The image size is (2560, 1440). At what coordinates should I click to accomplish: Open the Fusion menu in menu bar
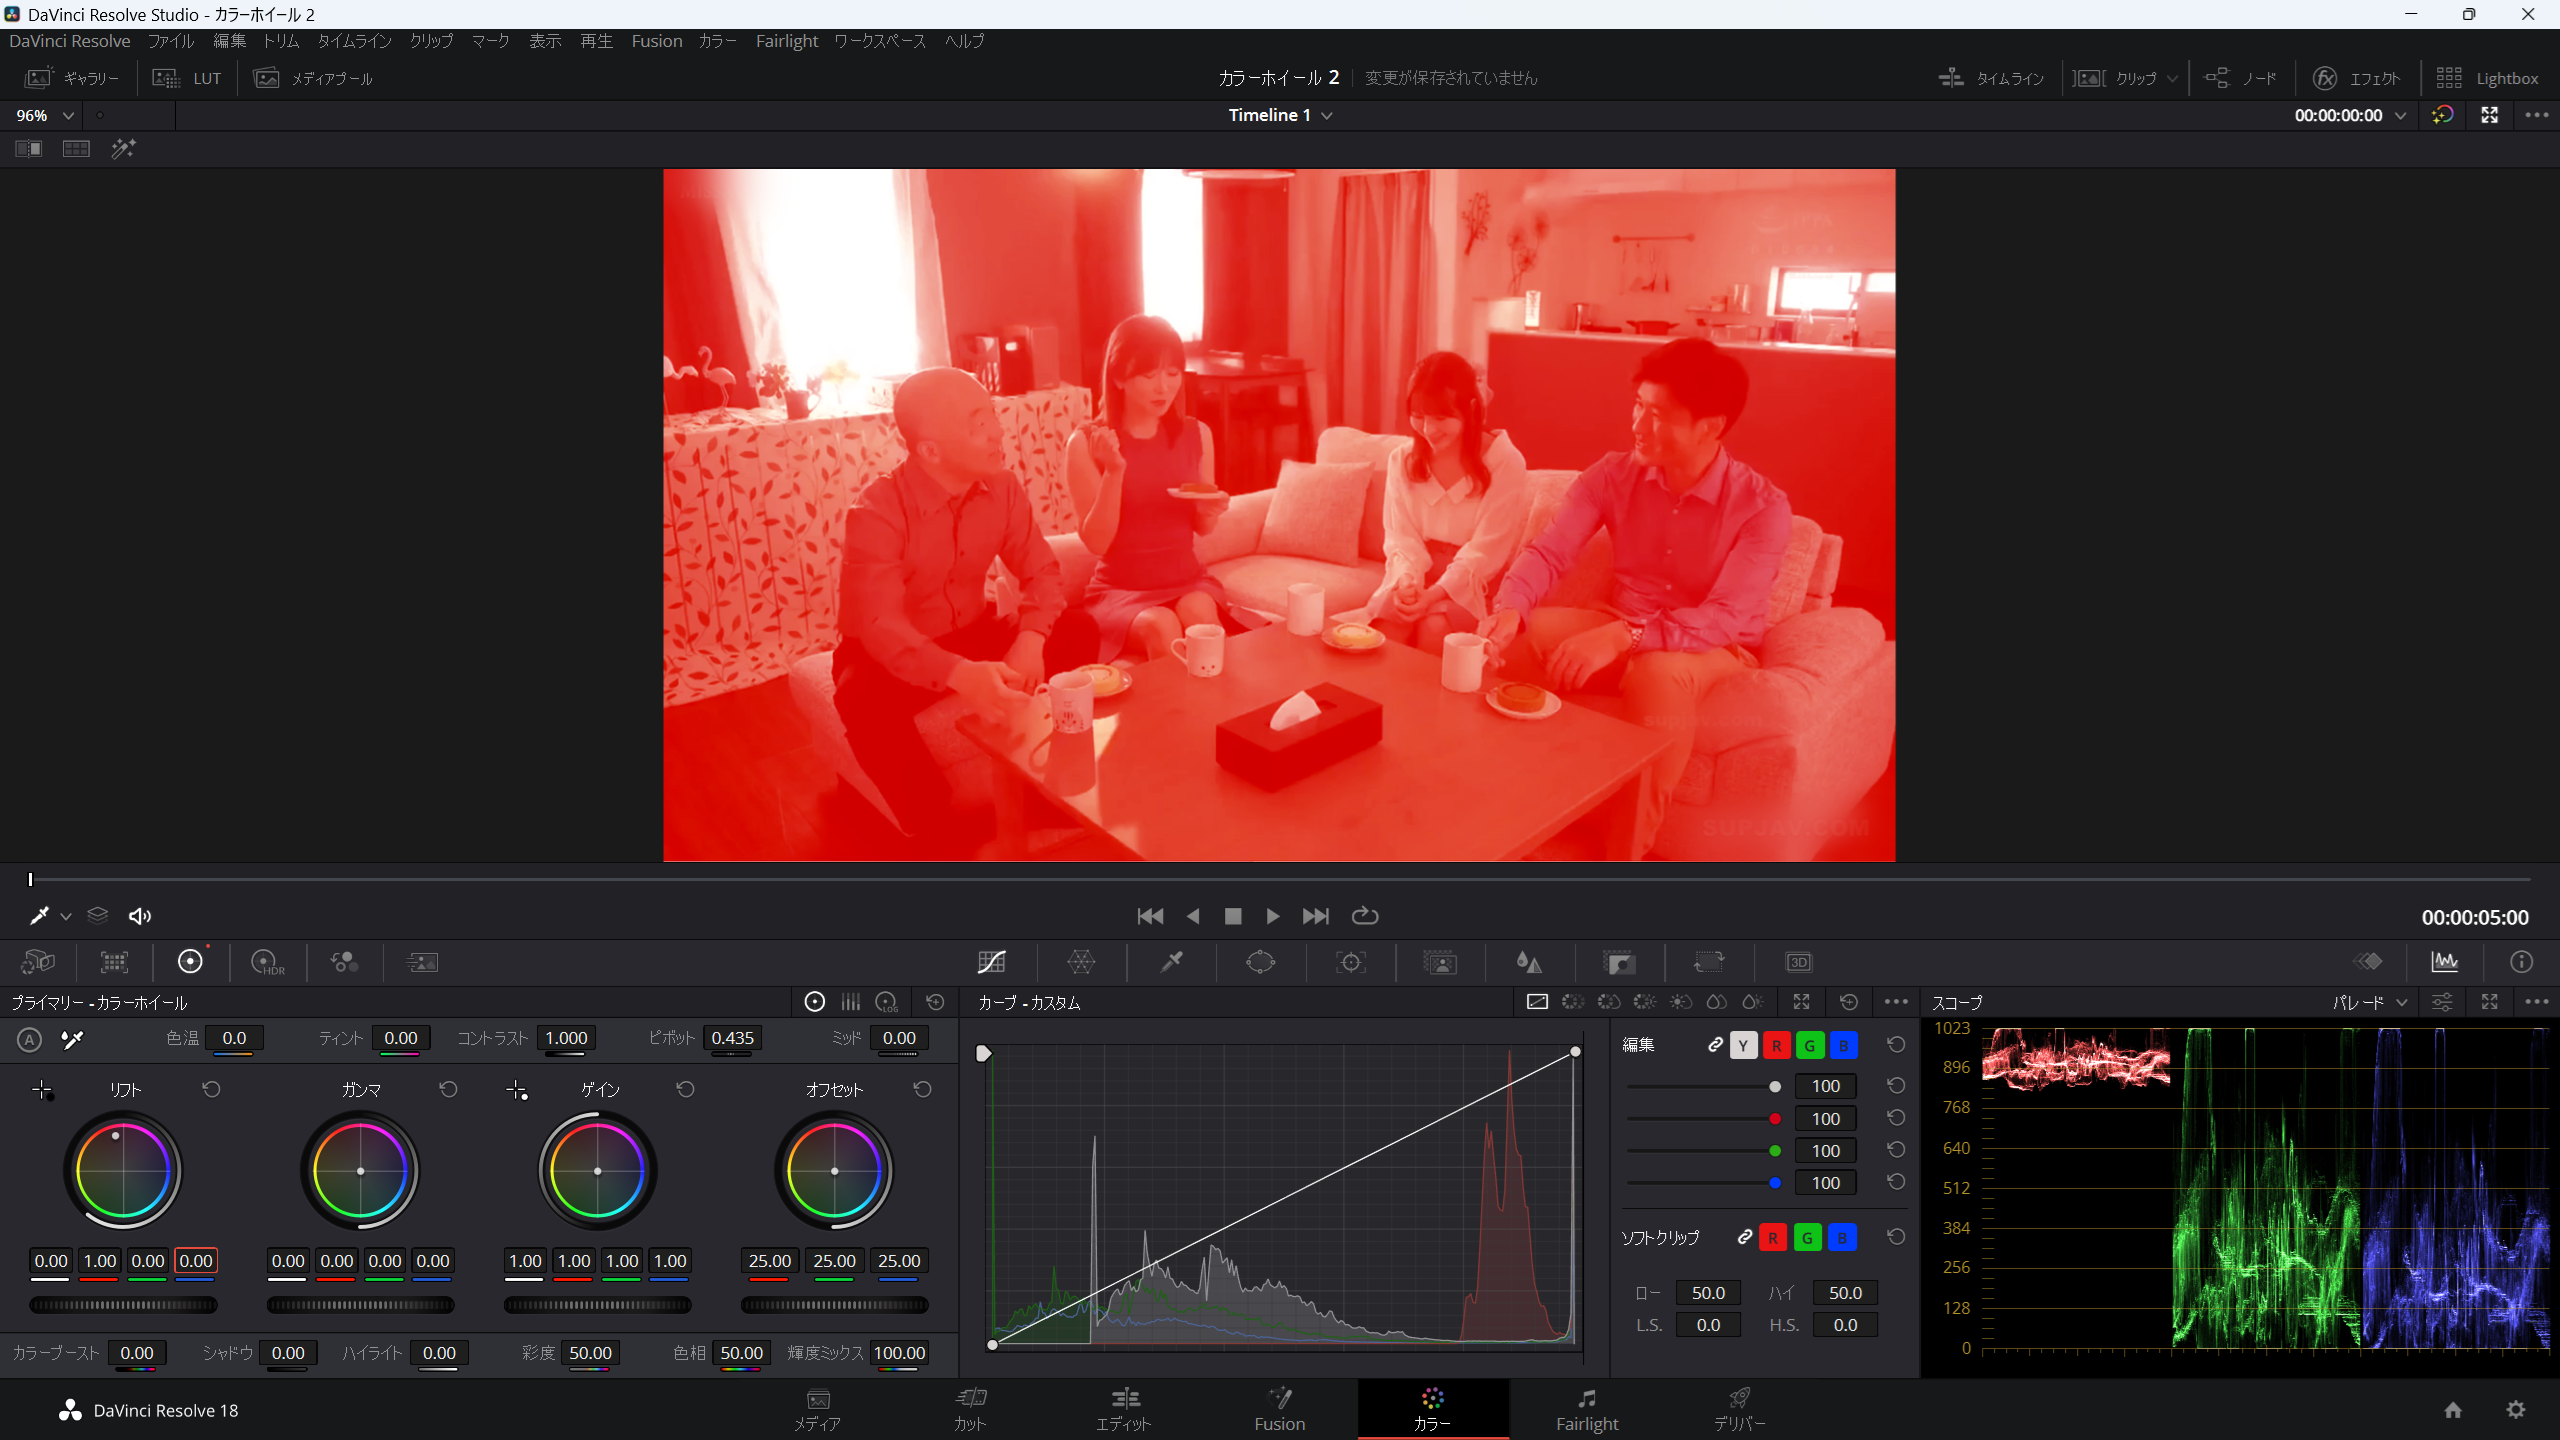656,41
